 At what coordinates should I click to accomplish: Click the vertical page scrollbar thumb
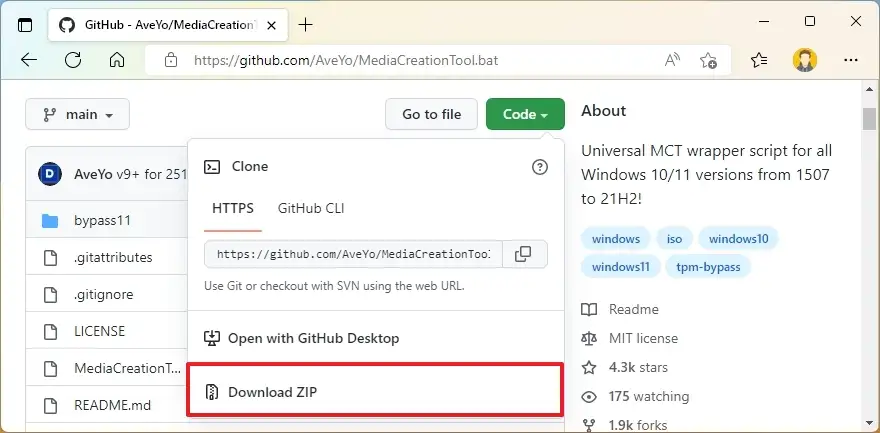tap(869, 119)
